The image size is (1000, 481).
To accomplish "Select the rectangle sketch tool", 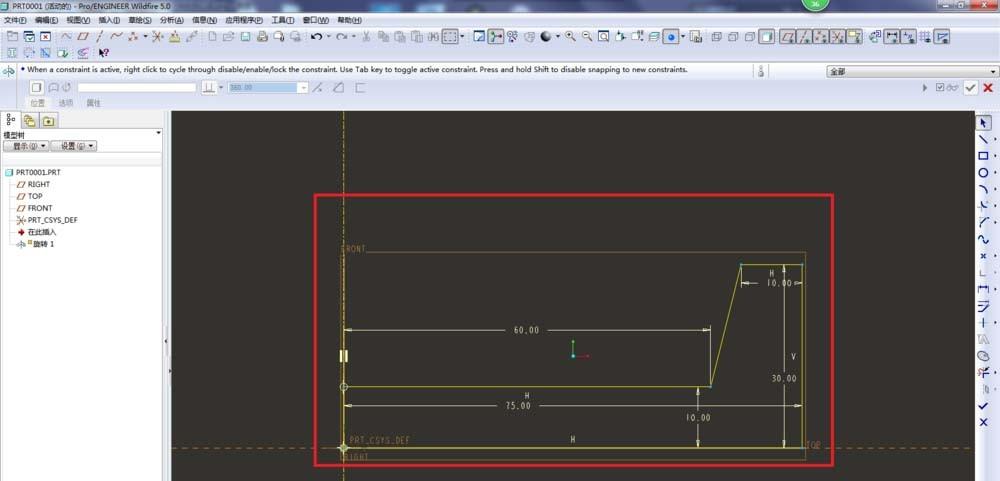I will coord(983,156).
